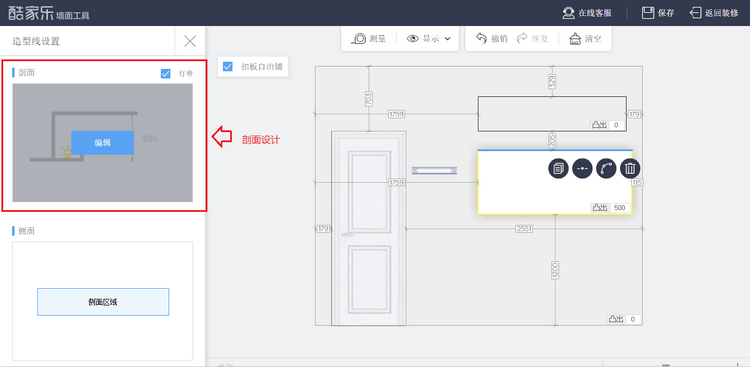Undo with the 撤销 button
The height and width of the screenshot is (367, 750).
tap(491, 39)
